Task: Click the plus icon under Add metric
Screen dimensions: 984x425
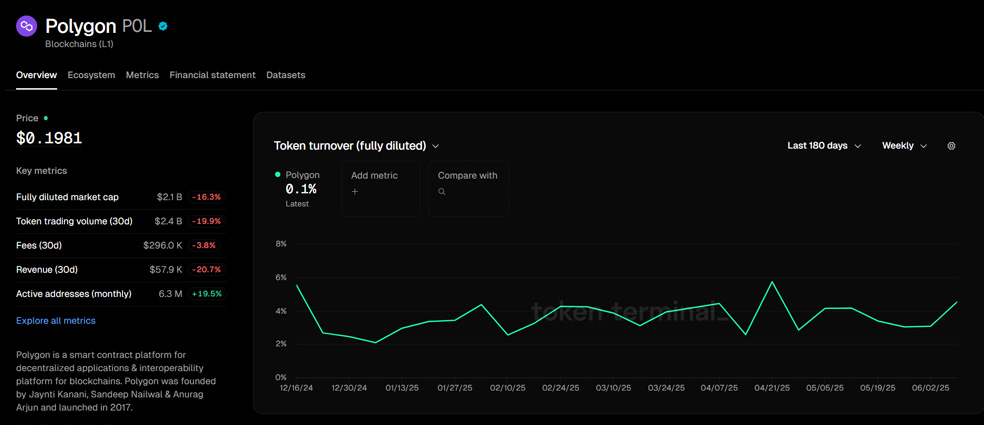Action: (355, 191)
